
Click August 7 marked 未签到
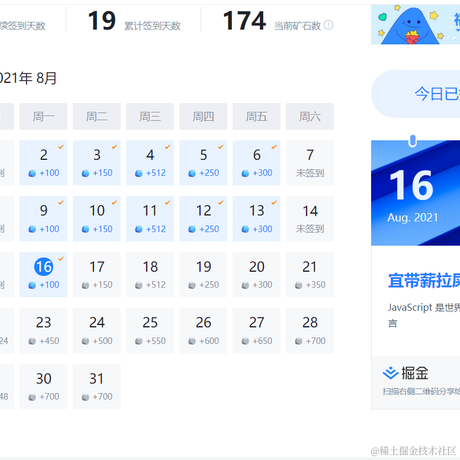310,163
